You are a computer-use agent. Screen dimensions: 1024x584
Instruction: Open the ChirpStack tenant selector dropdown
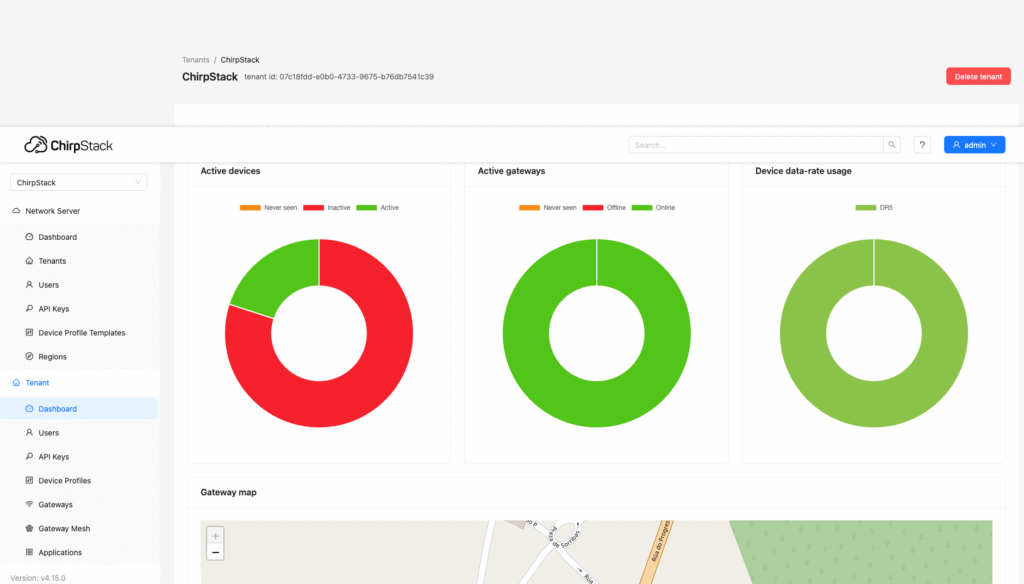79,183
